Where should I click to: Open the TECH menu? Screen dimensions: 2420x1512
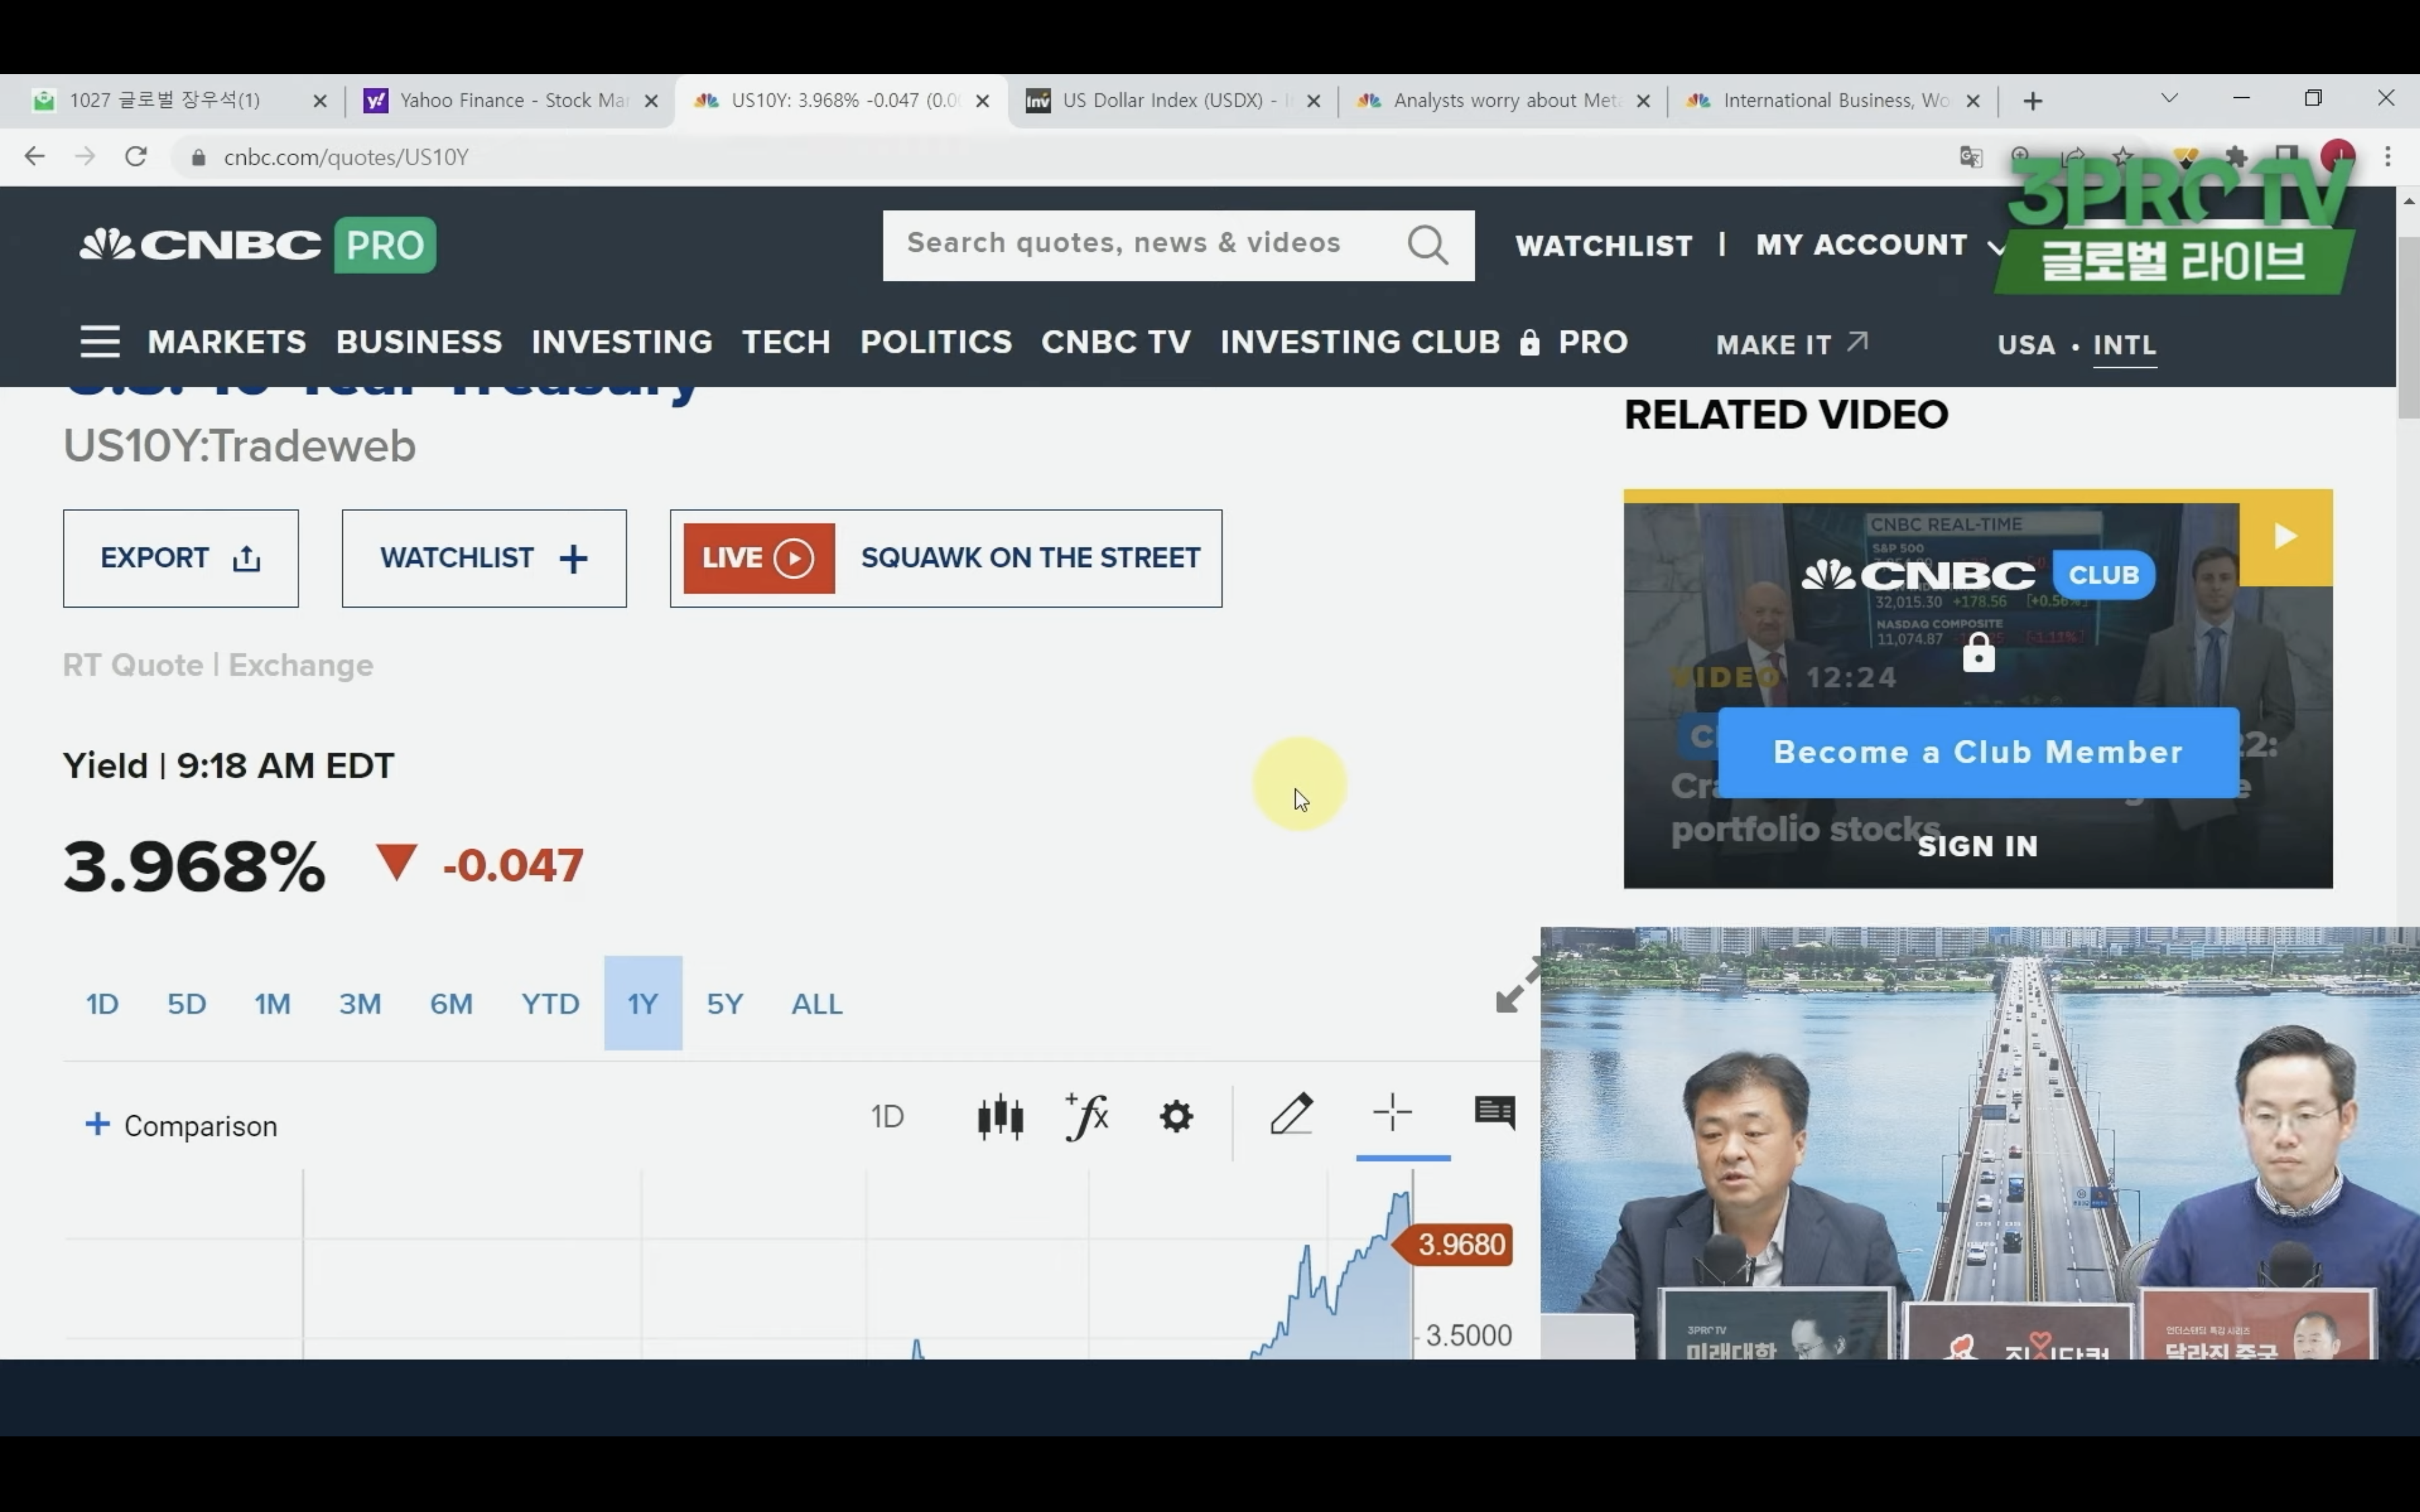click(786, 342)
